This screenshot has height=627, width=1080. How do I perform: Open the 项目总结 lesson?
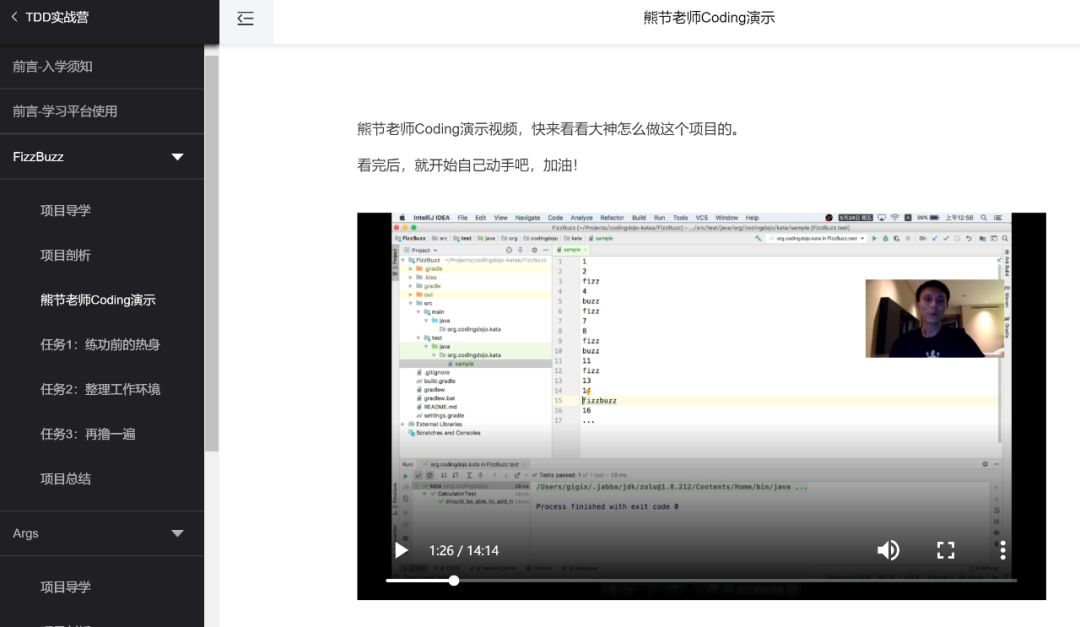pyautogui.click(x=65, y=480)
